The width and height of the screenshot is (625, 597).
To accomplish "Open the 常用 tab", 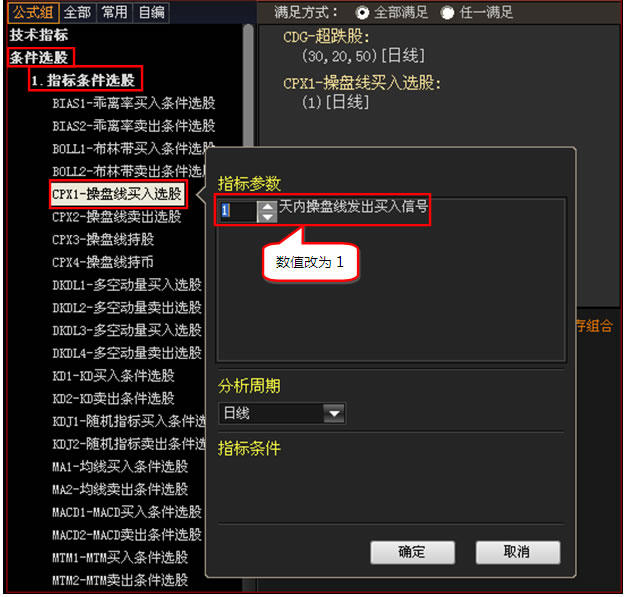I will tap(114, 12).
